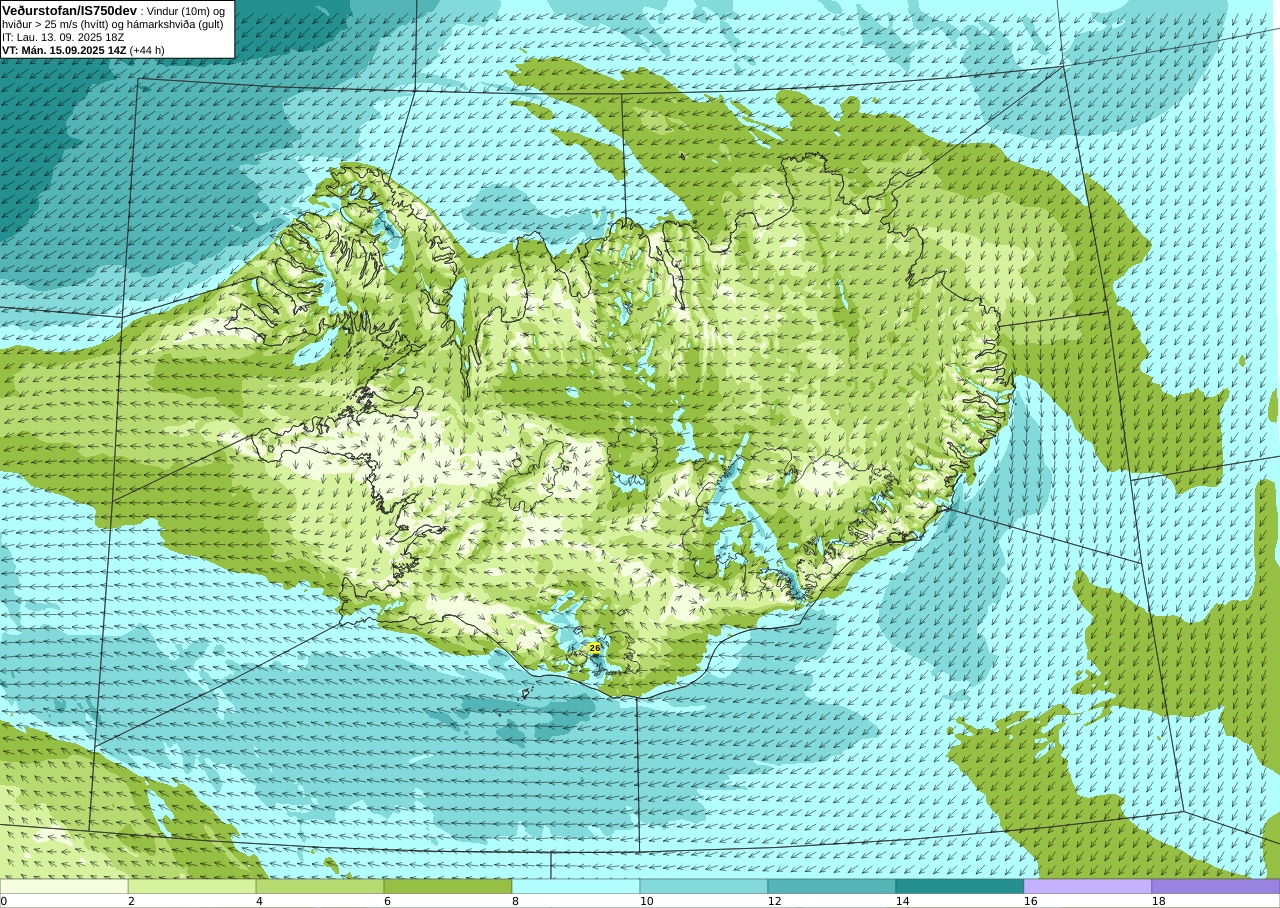Click the violet legend swatch above 18 m/s
Screen dimensions: 1280x908
pos(1216,886)
